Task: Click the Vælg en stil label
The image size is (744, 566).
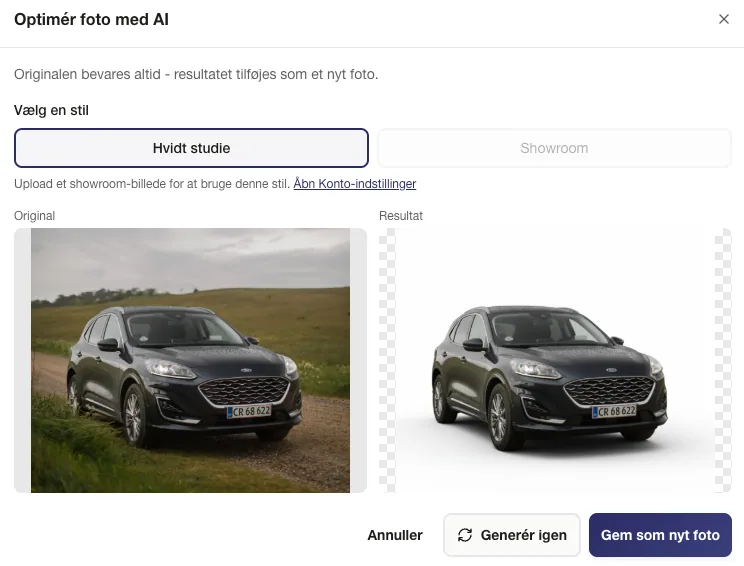Action: tap(51, 110)
